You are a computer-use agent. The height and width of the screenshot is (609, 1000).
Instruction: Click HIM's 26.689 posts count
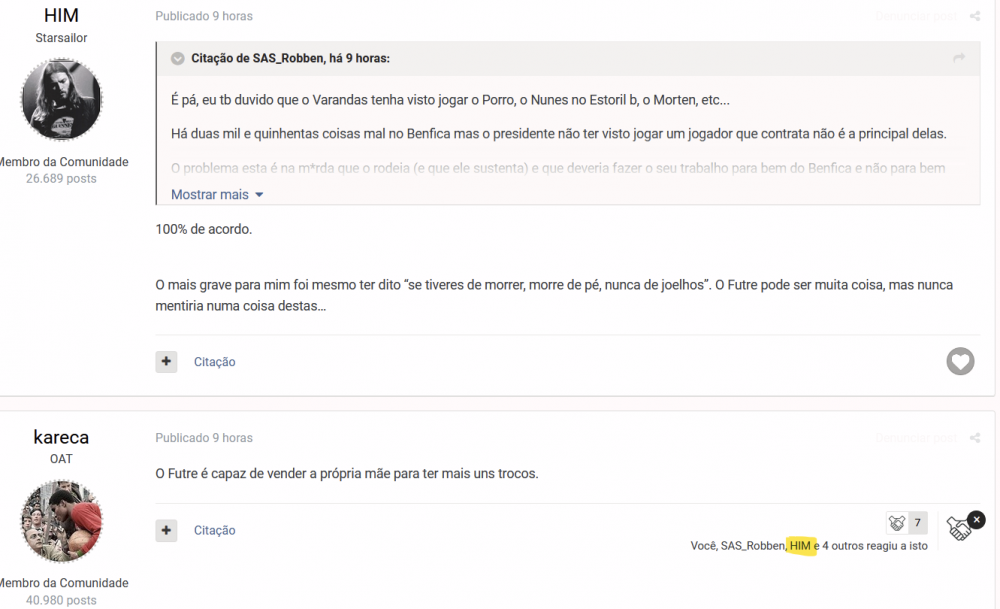click(x=61, y=179)
